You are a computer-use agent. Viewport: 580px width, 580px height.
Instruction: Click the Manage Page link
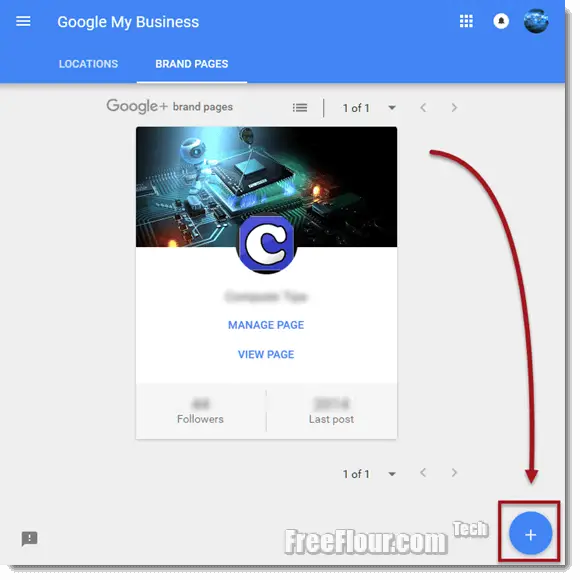coord(266,325)
